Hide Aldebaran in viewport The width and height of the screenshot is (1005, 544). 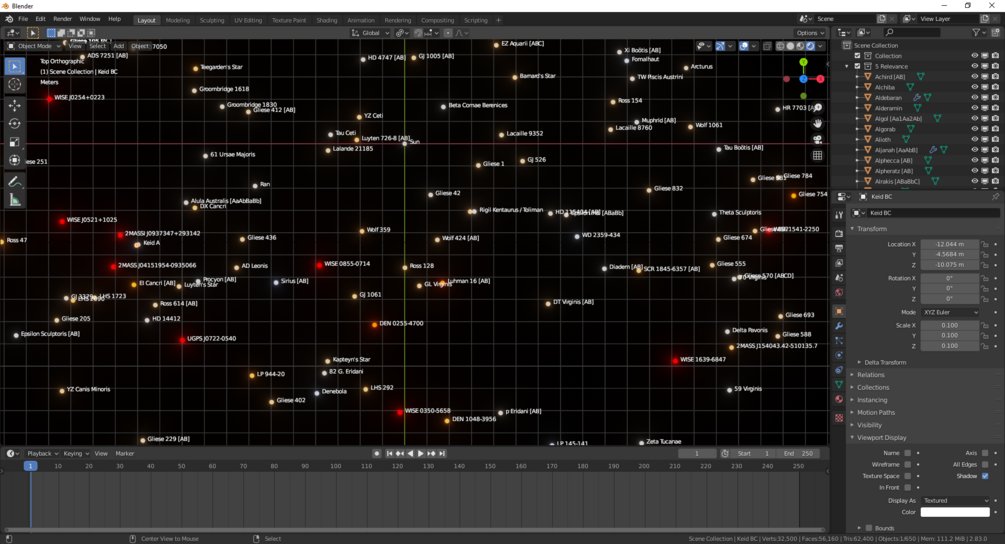(975, 97)
